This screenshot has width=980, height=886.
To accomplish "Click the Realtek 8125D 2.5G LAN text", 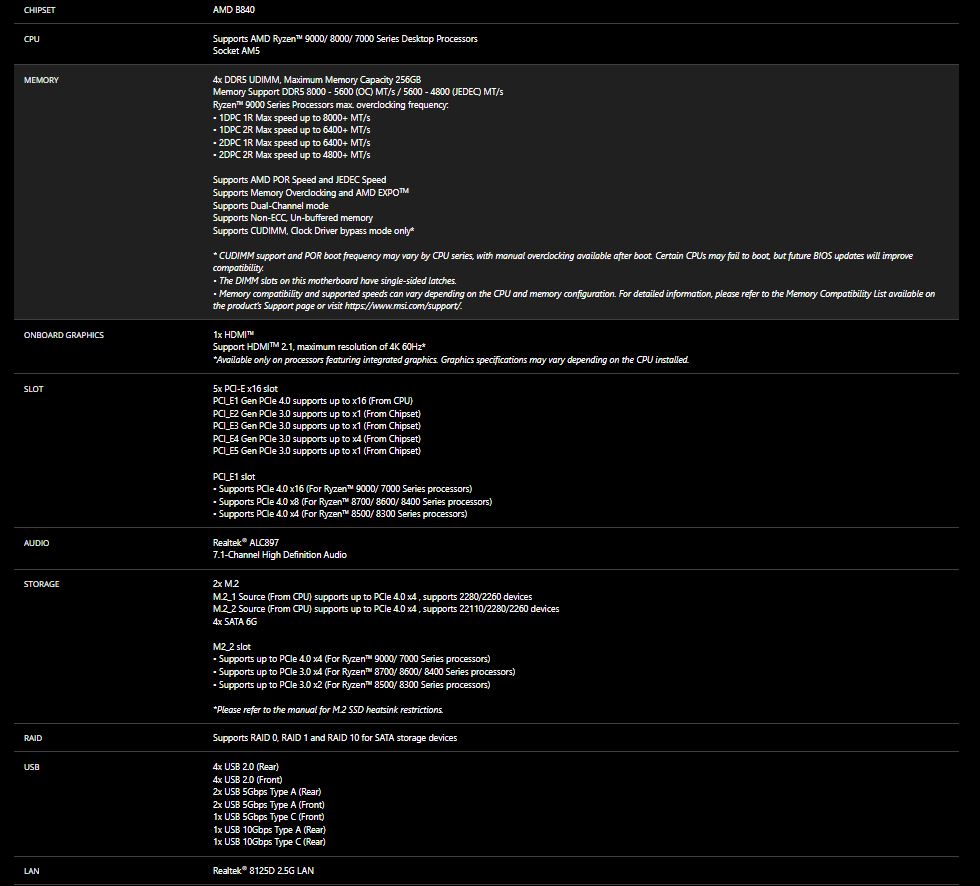I will [263, 871].
